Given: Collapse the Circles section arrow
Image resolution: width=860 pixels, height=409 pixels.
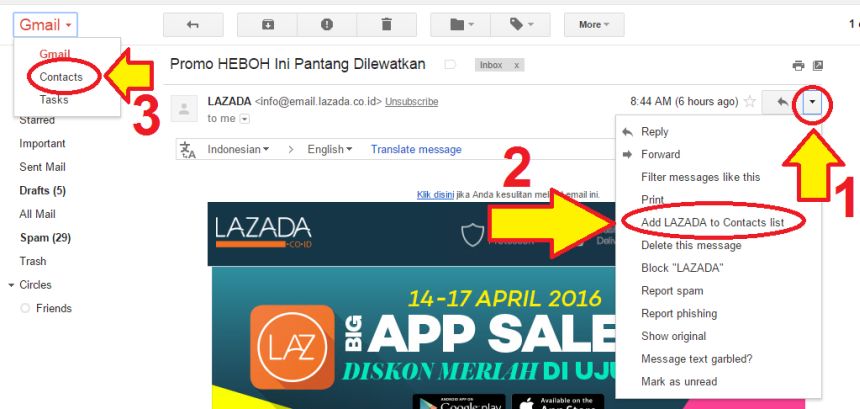Looking at the screenshot, I should click(x=11, y=285).
